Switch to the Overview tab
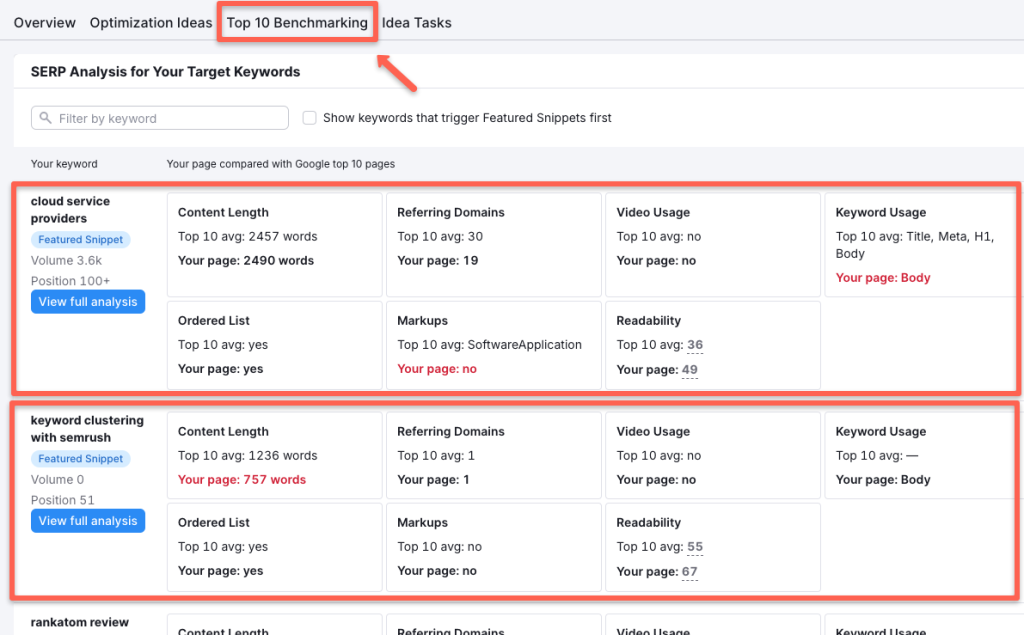This screenshot has height=635, width=1024. 44,22
